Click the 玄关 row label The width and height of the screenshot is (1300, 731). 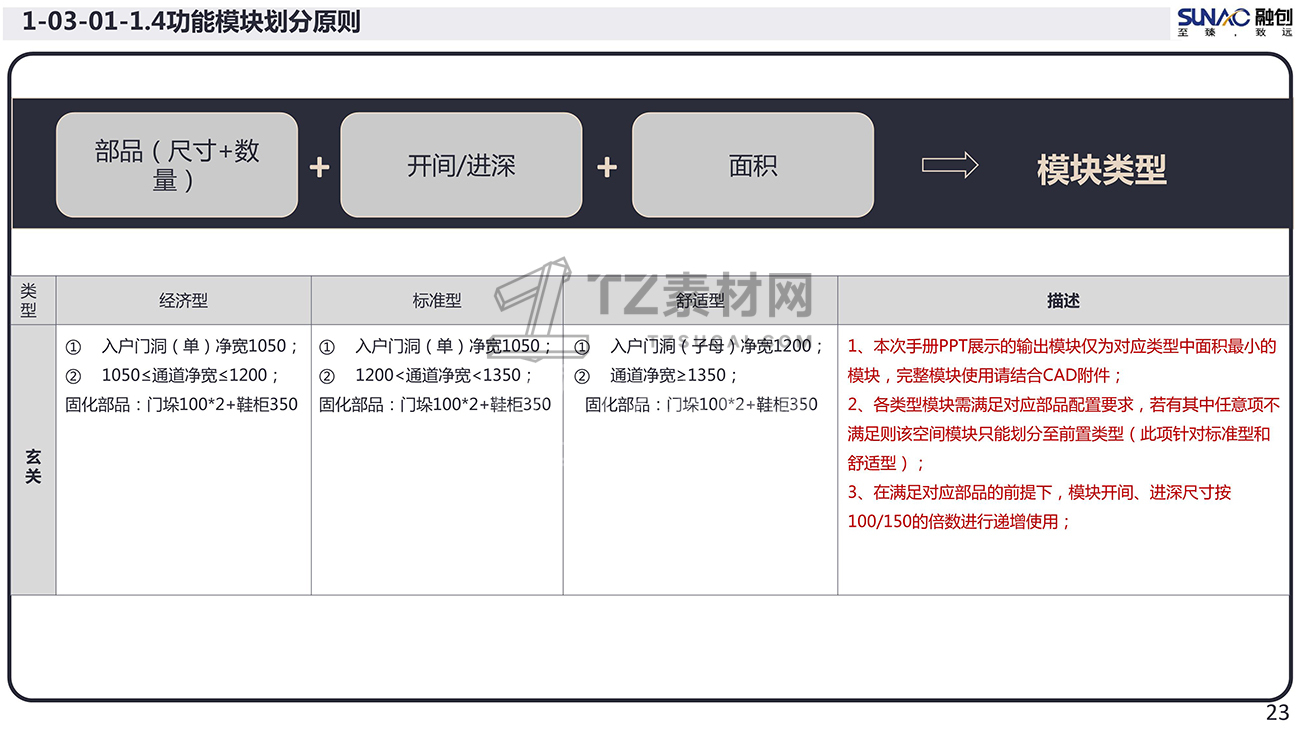[33, 460]
